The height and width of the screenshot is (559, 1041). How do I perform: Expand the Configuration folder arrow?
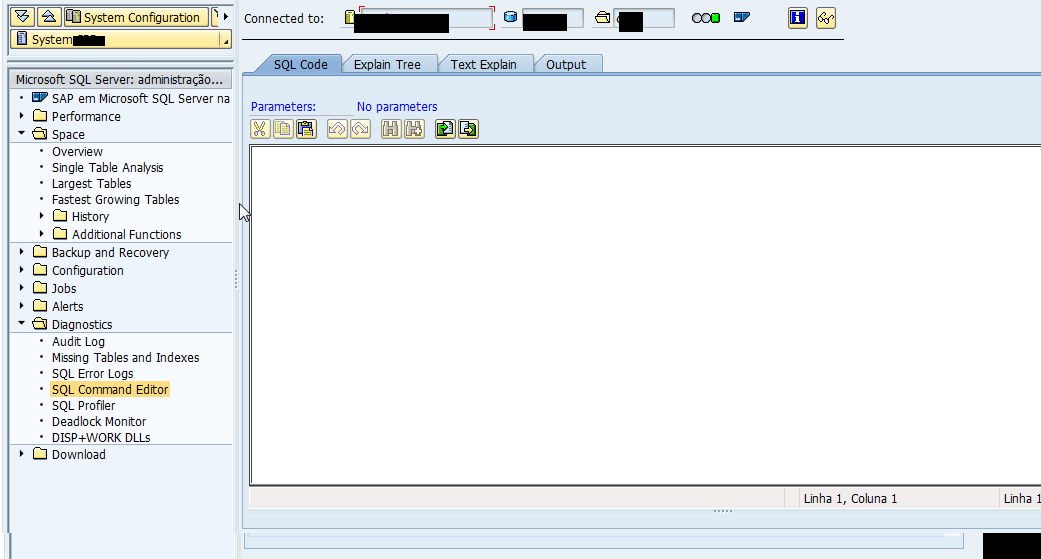point(21,270)
